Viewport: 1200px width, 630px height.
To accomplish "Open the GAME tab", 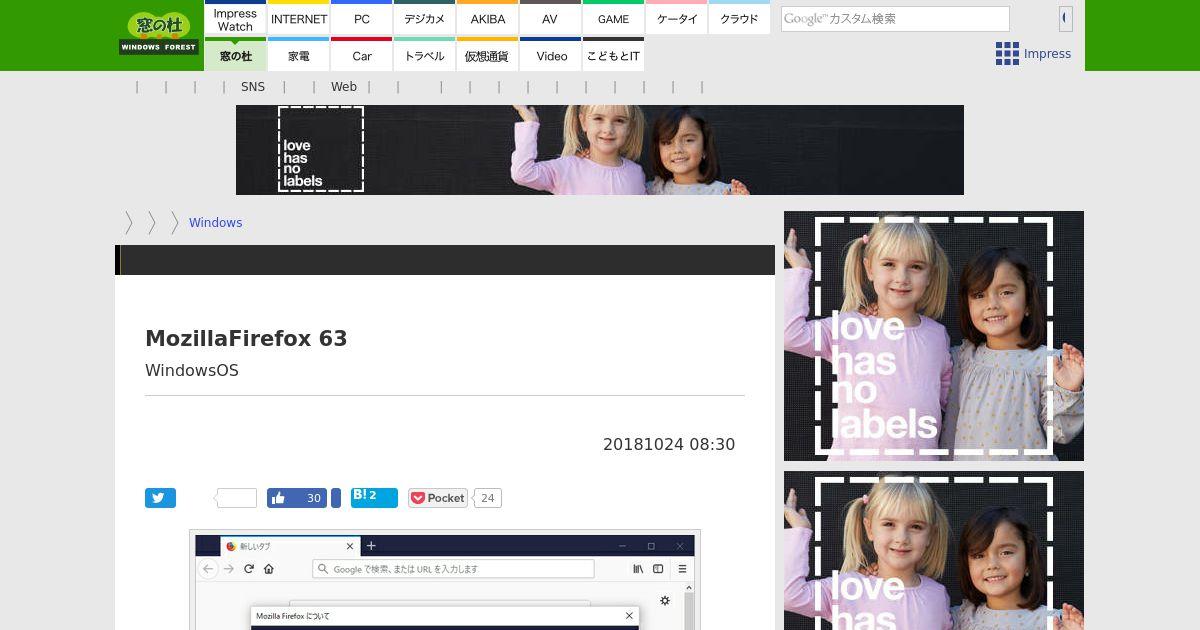I will coord(613,19).
